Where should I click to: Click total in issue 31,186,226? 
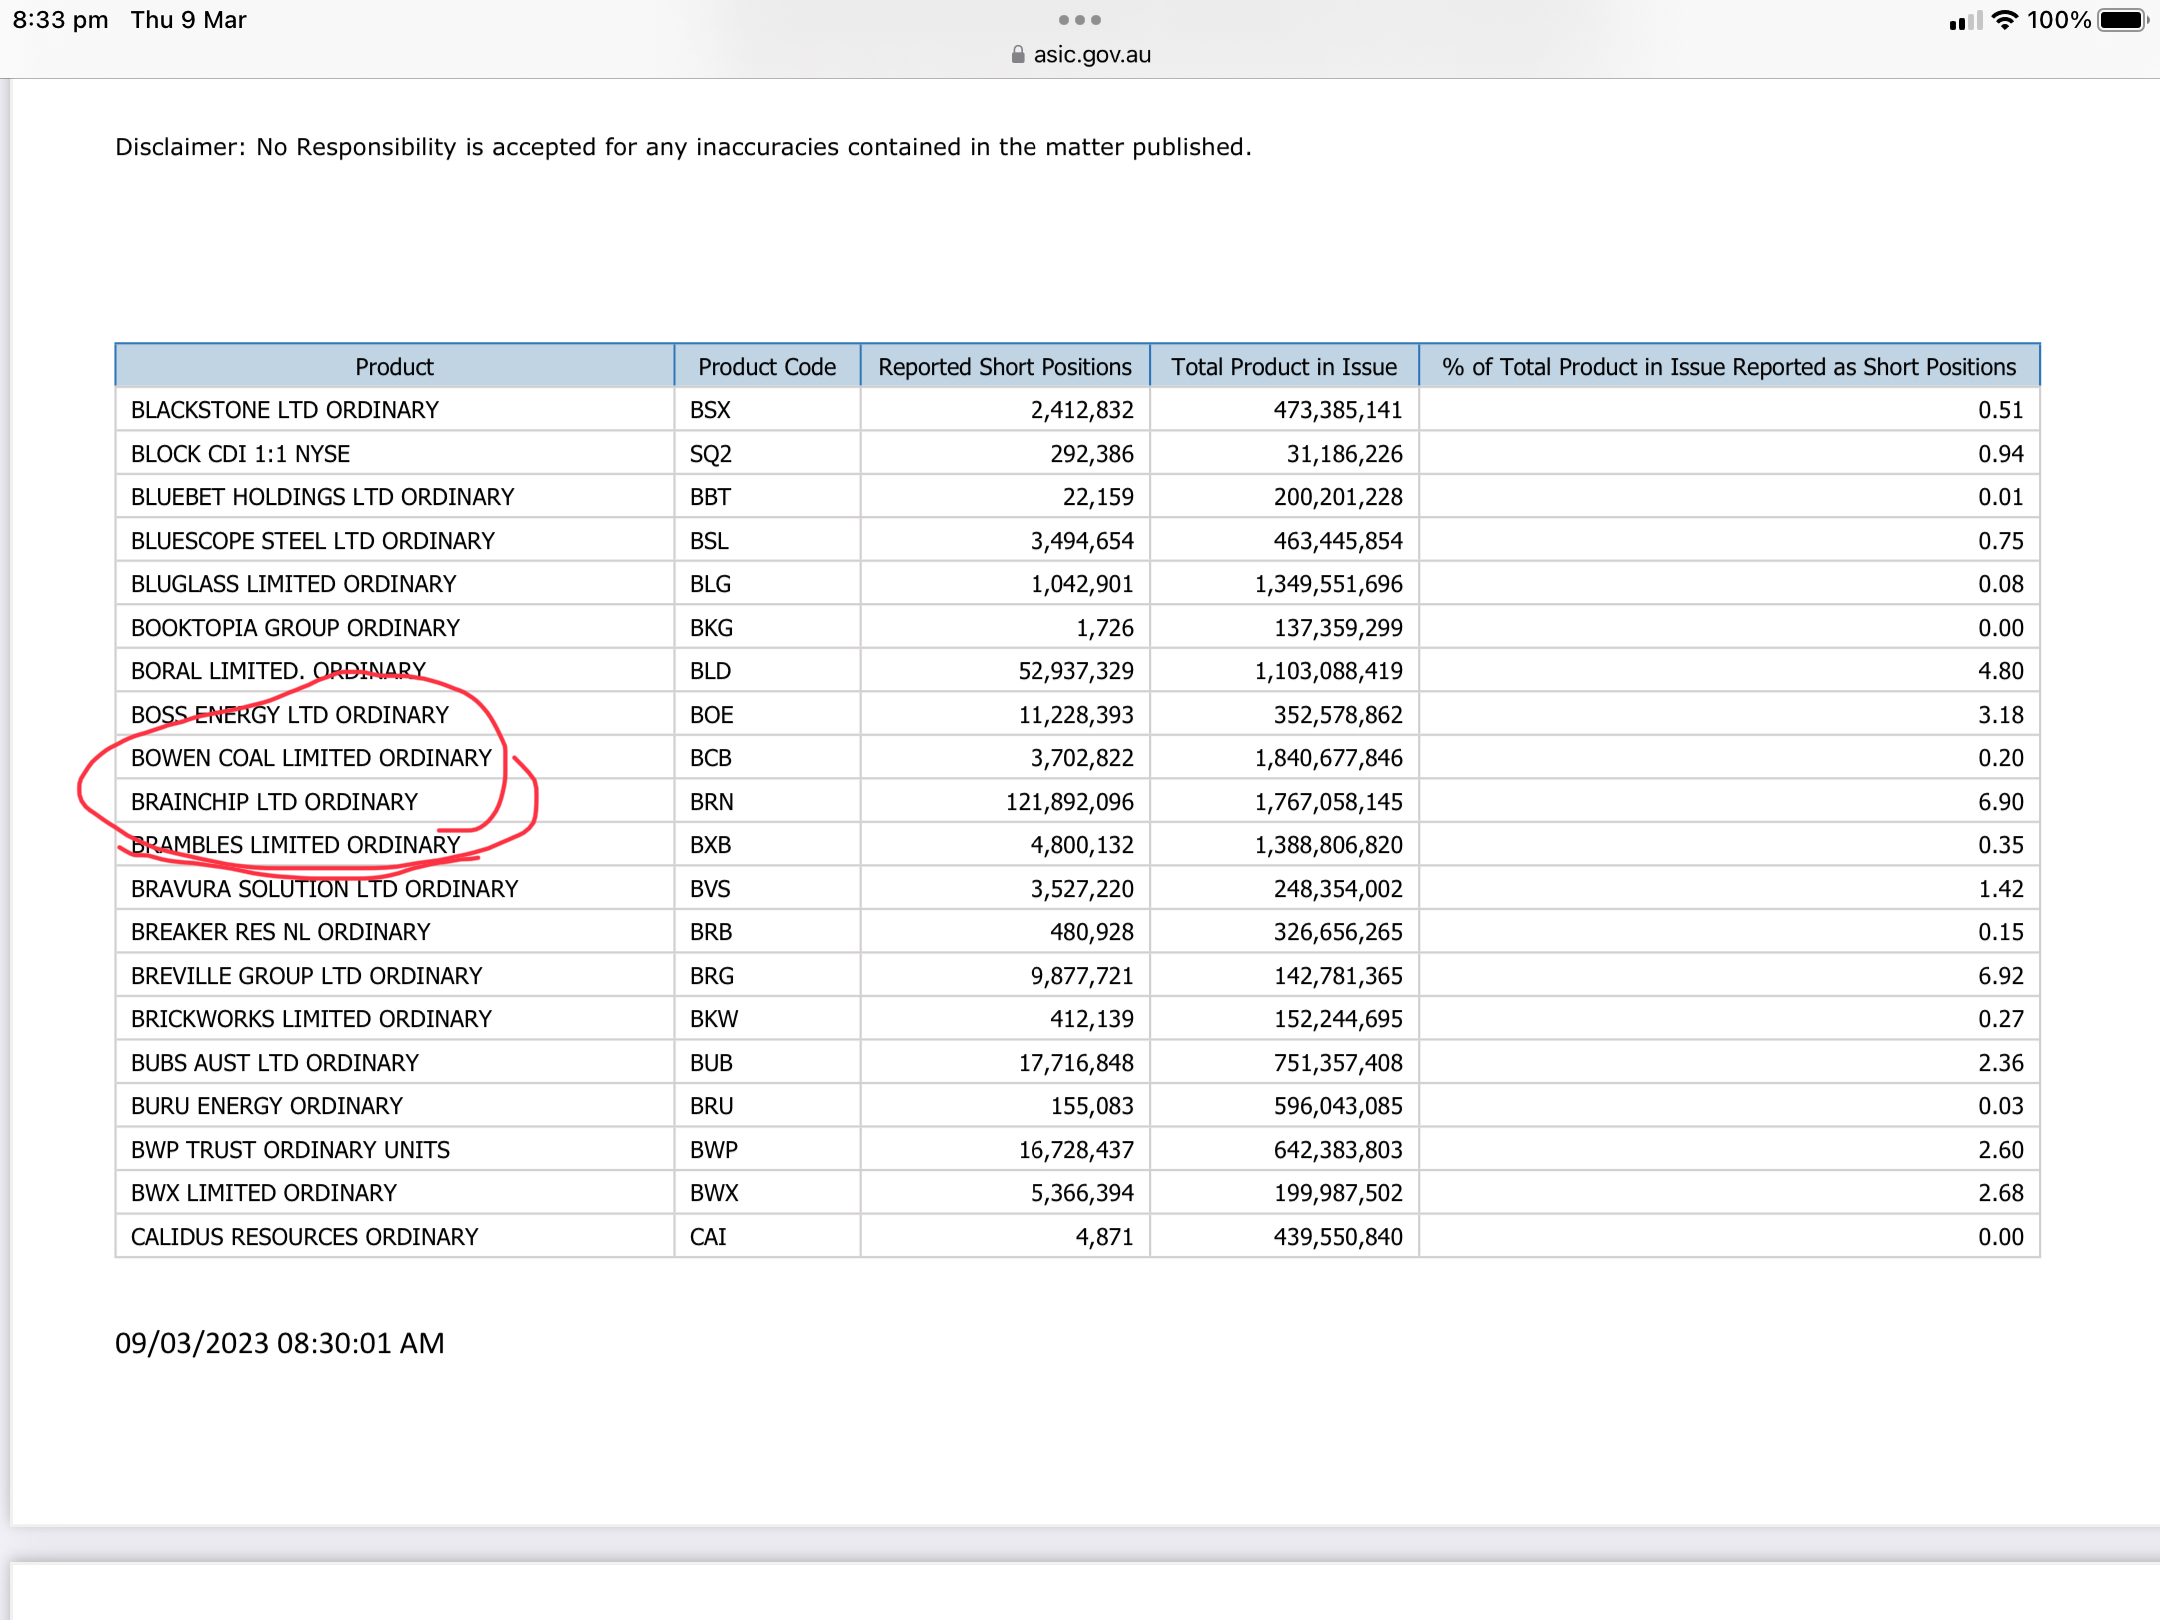[x=1344, y=454]
